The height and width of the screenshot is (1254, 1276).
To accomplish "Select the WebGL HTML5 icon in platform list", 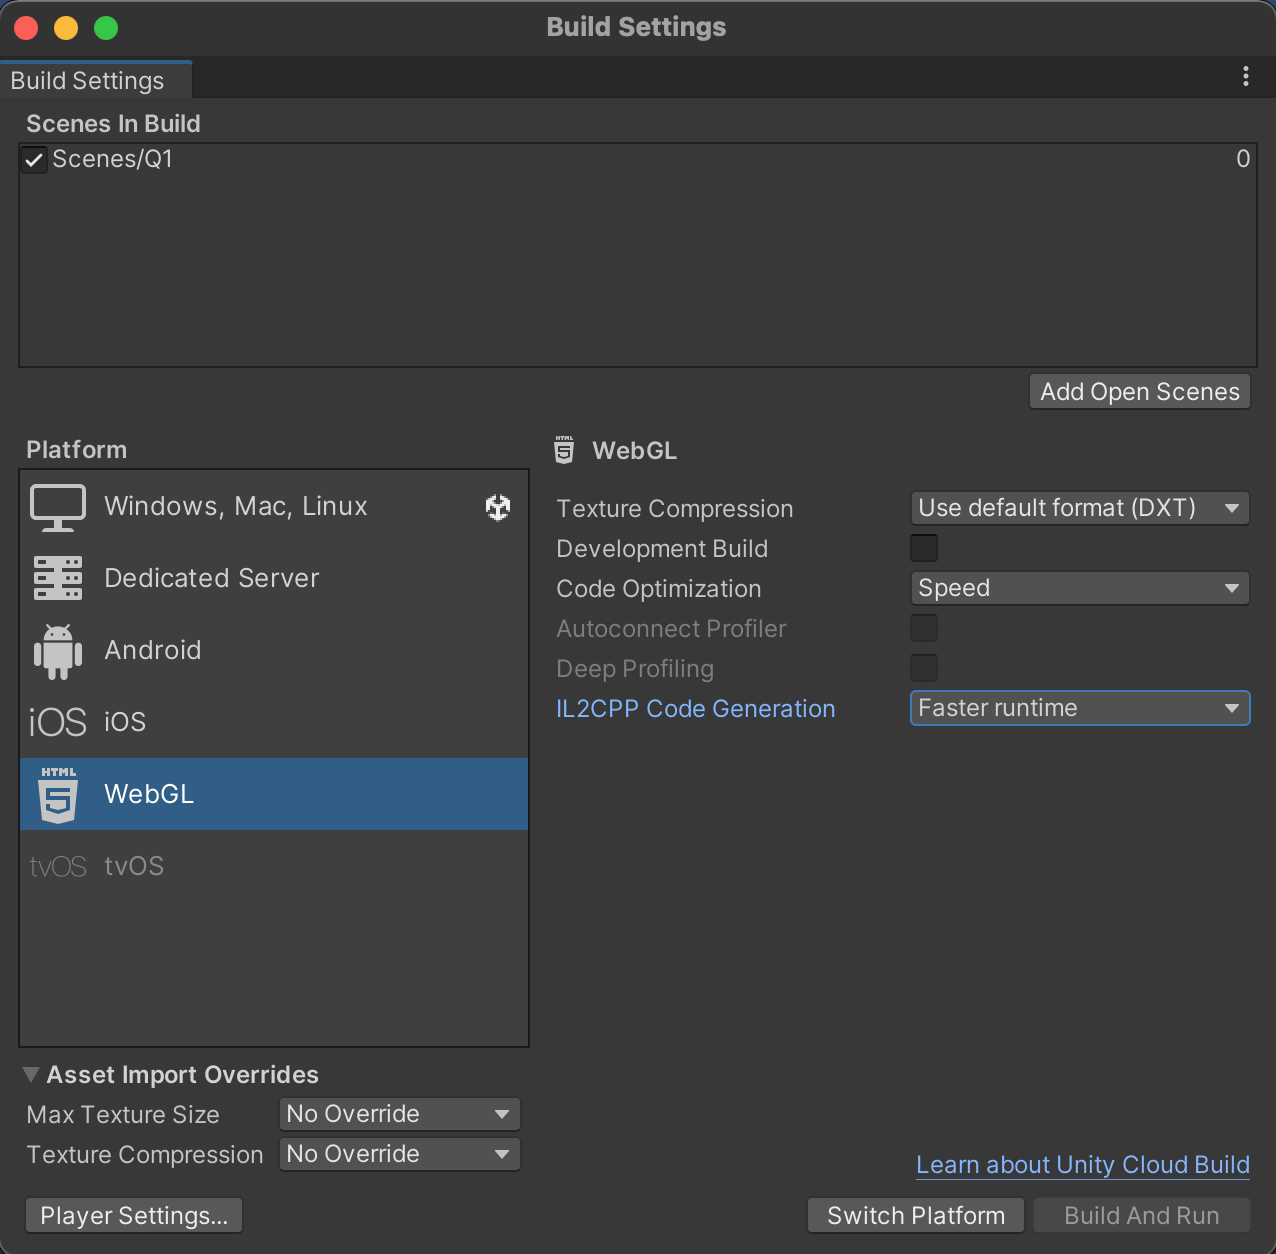I will coord(58,794).
